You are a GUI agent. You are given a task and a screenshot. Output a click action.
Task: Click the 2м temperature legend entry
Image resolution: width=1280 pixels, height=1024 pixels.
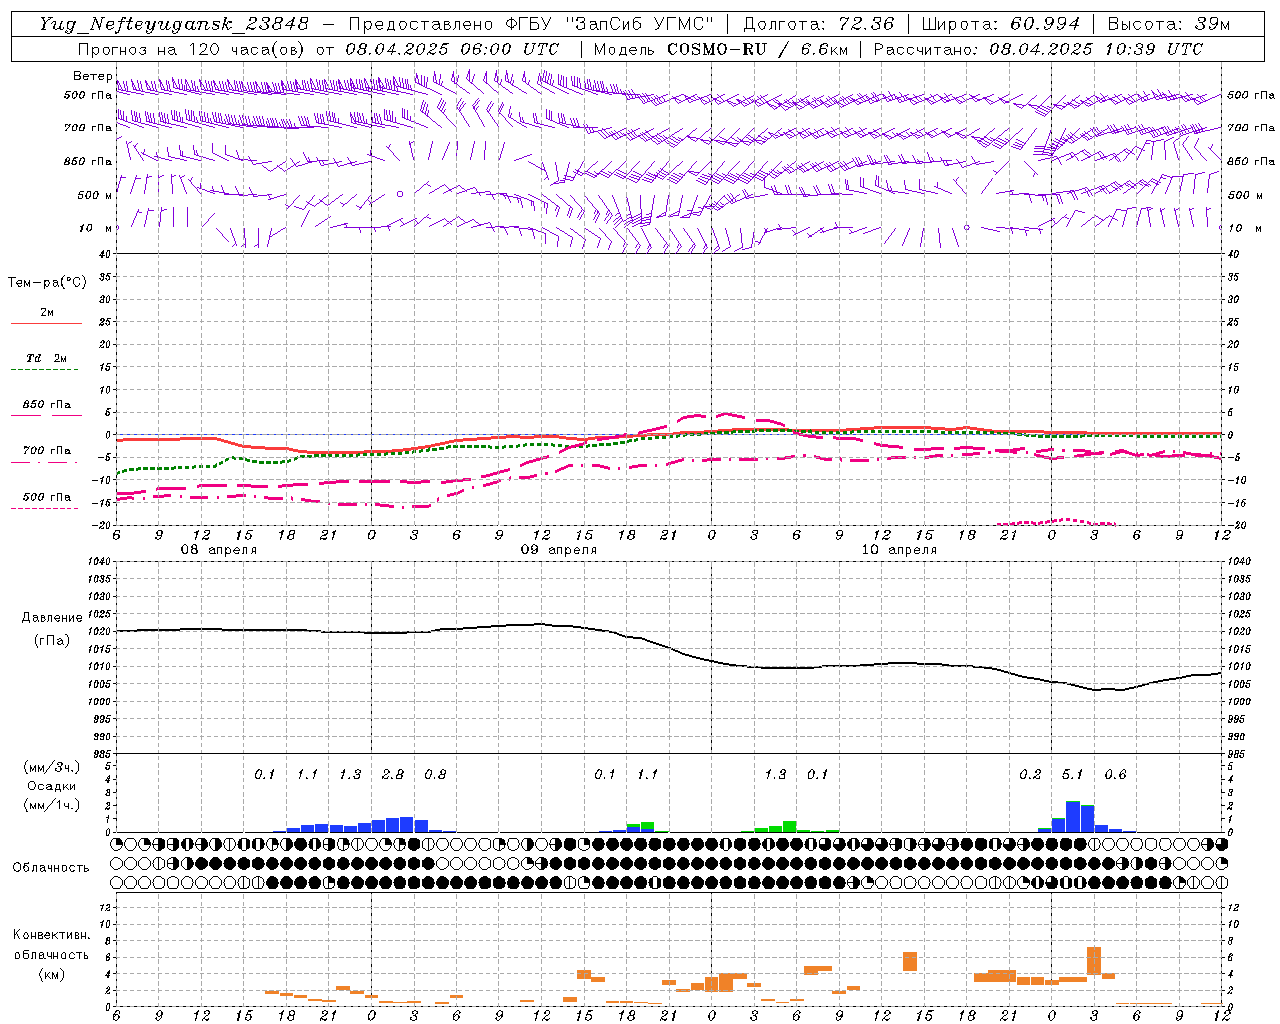[47, 312]
